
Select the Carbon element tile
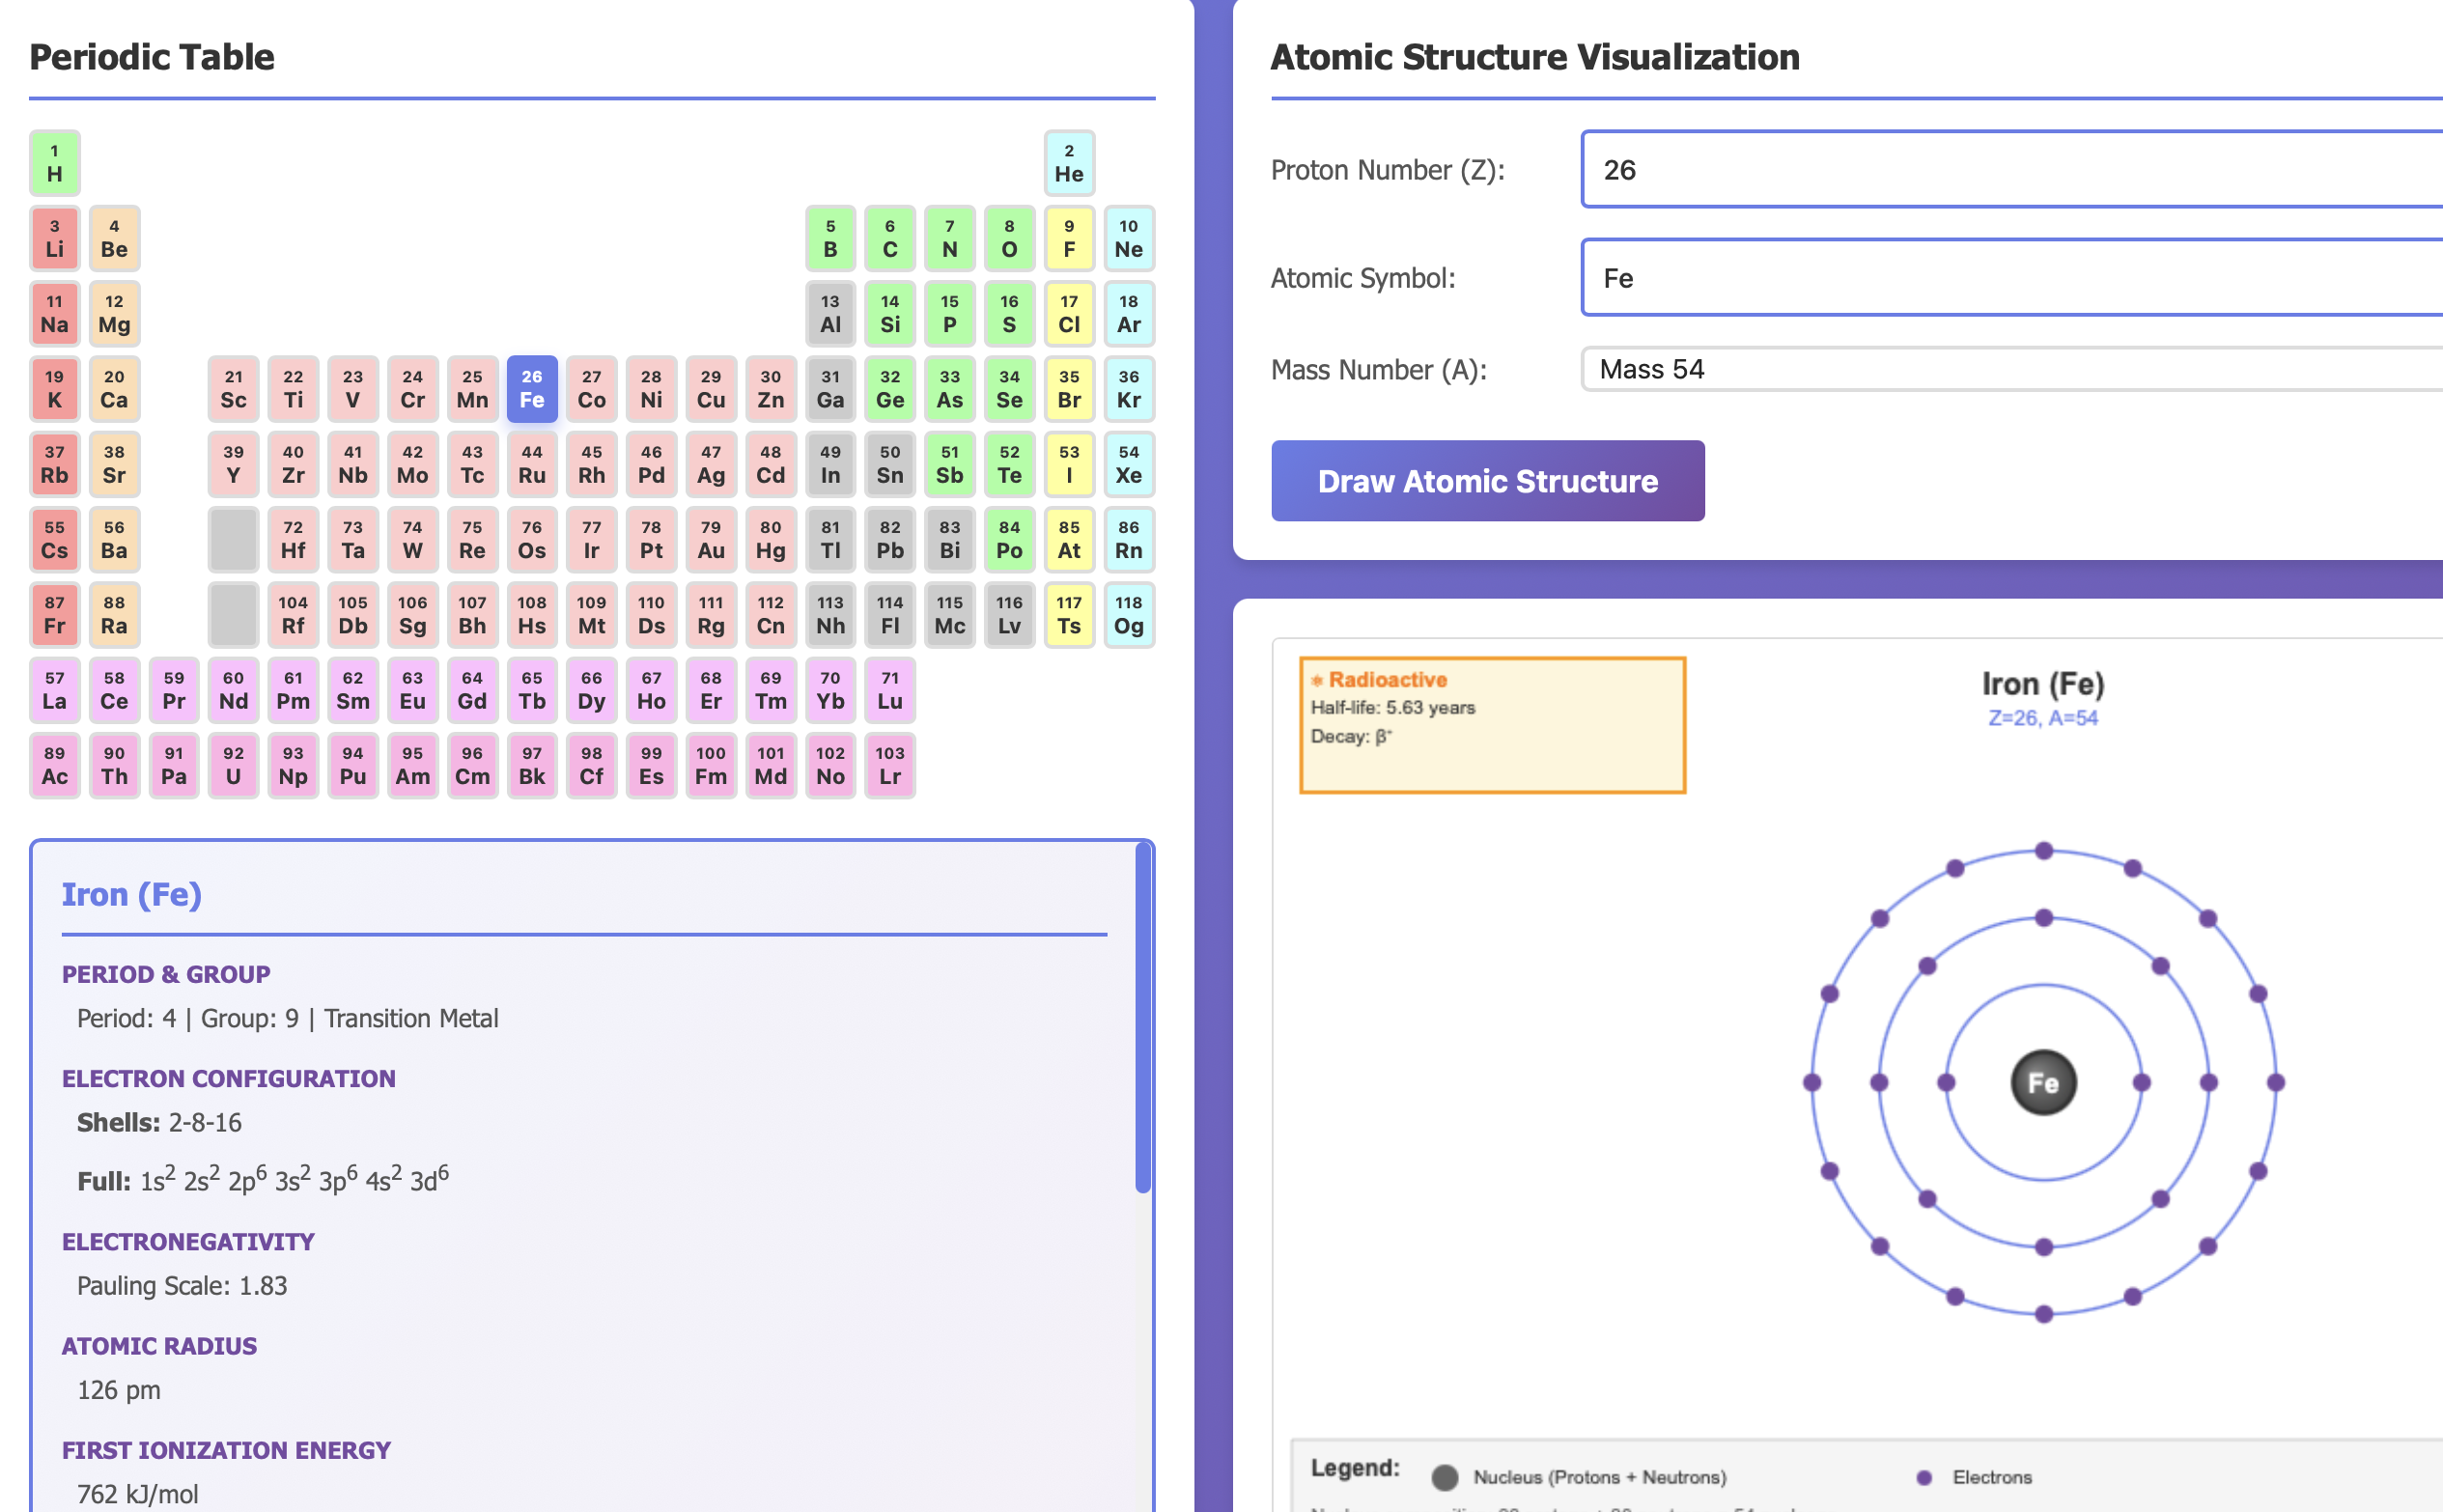tap(889, 238)
